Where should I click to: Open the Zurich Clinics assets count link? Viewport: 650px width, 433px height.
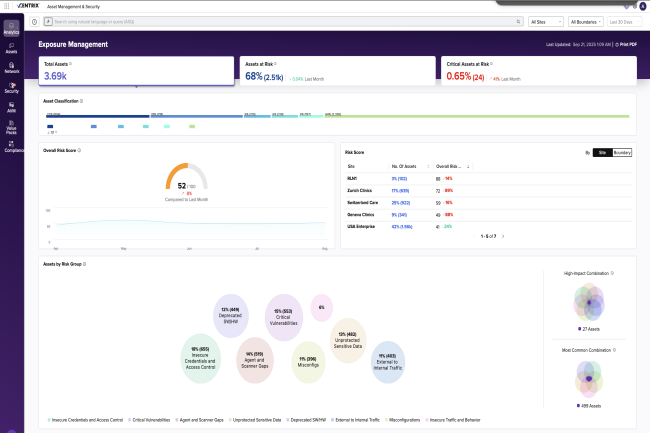[400, 189]
